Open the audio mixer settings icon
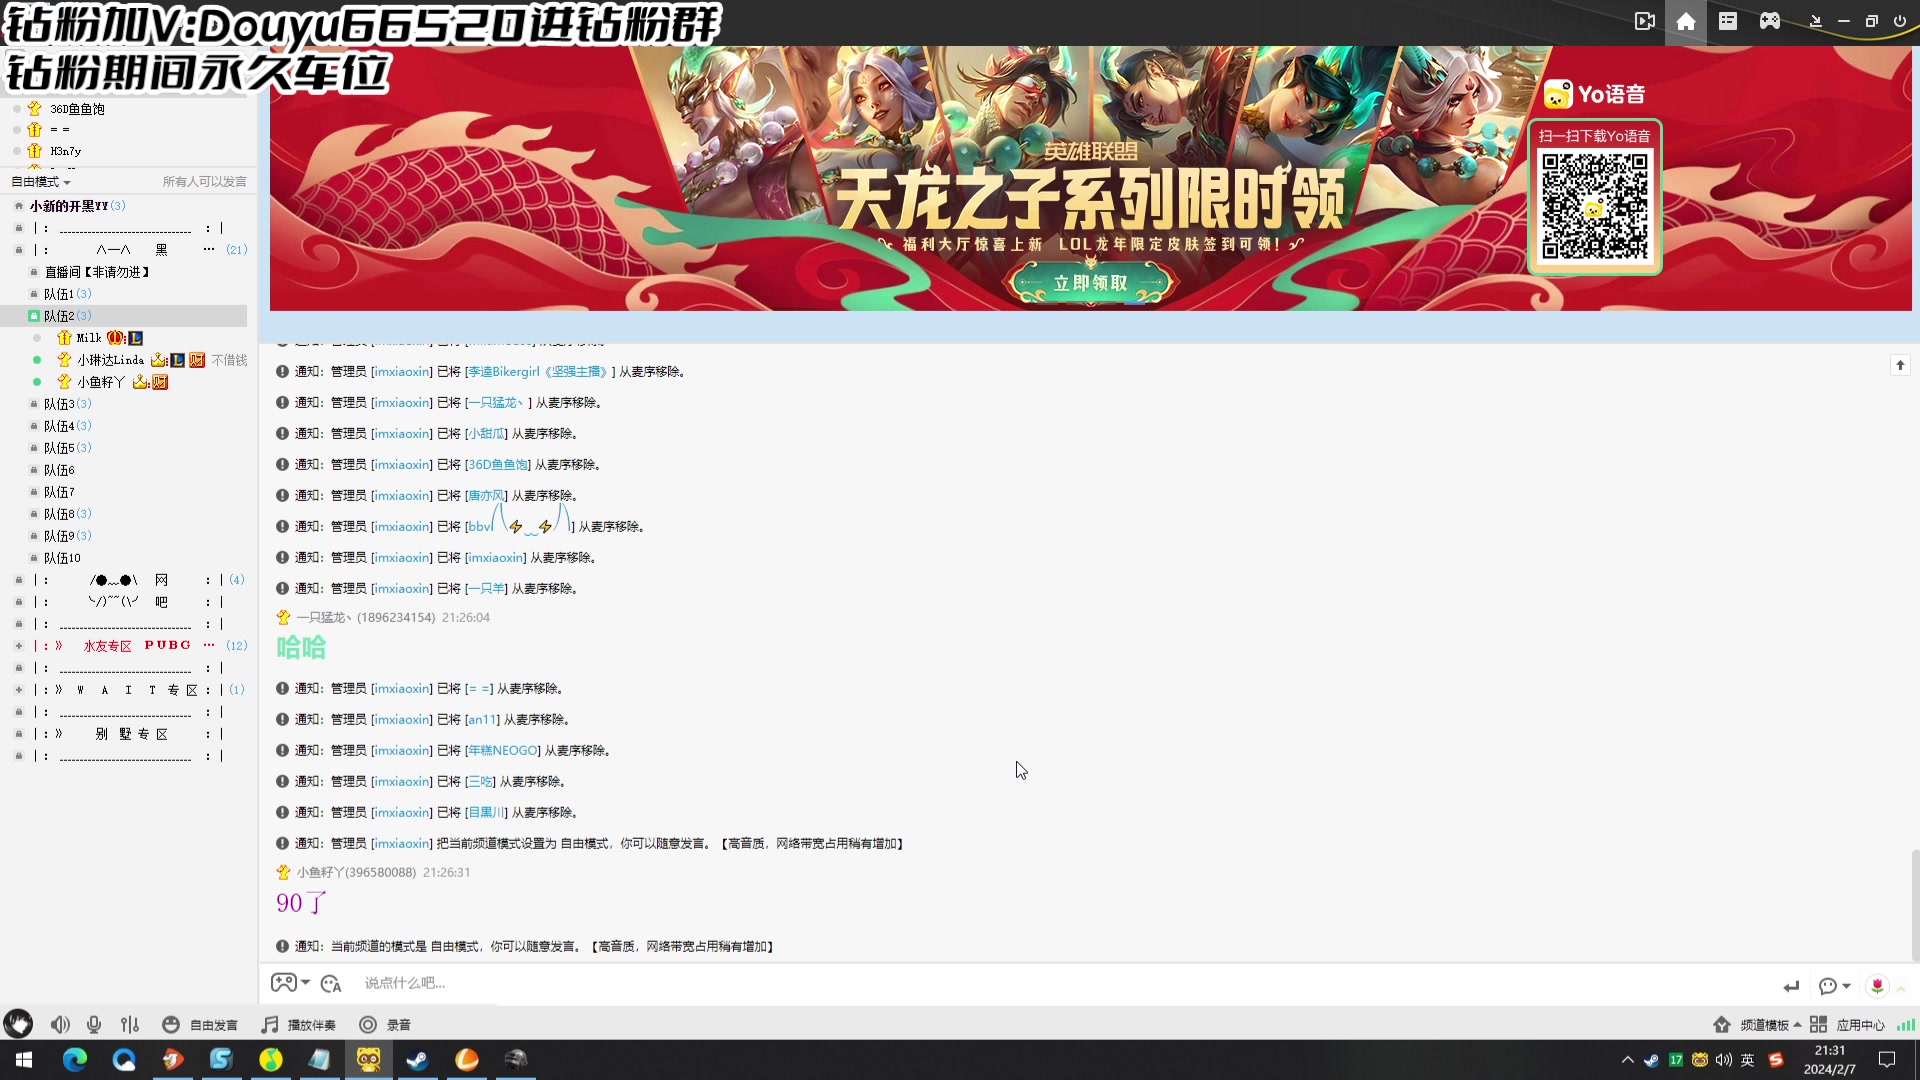1920x1080 pixels. (130, 1025)
